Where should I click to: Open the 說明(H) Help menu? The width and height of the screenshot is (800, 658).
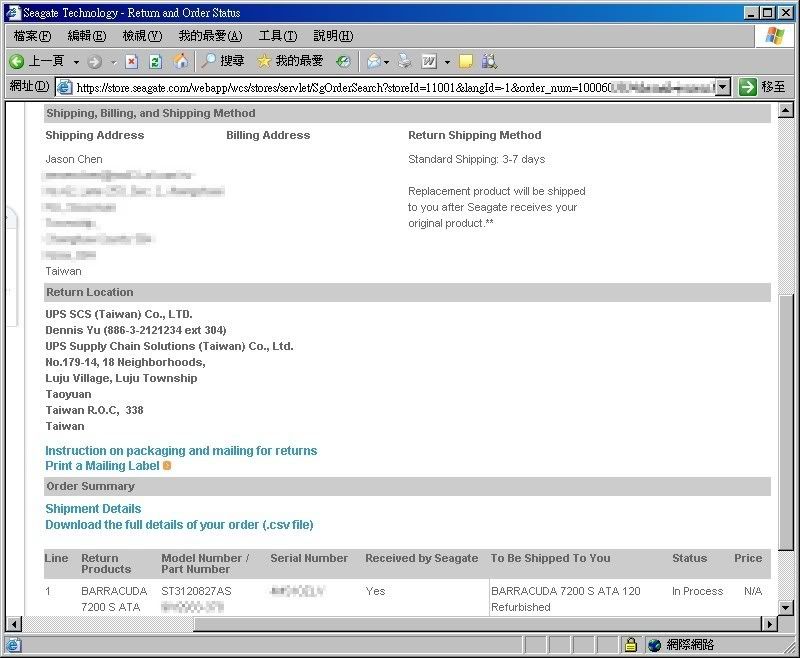point(333,36)
